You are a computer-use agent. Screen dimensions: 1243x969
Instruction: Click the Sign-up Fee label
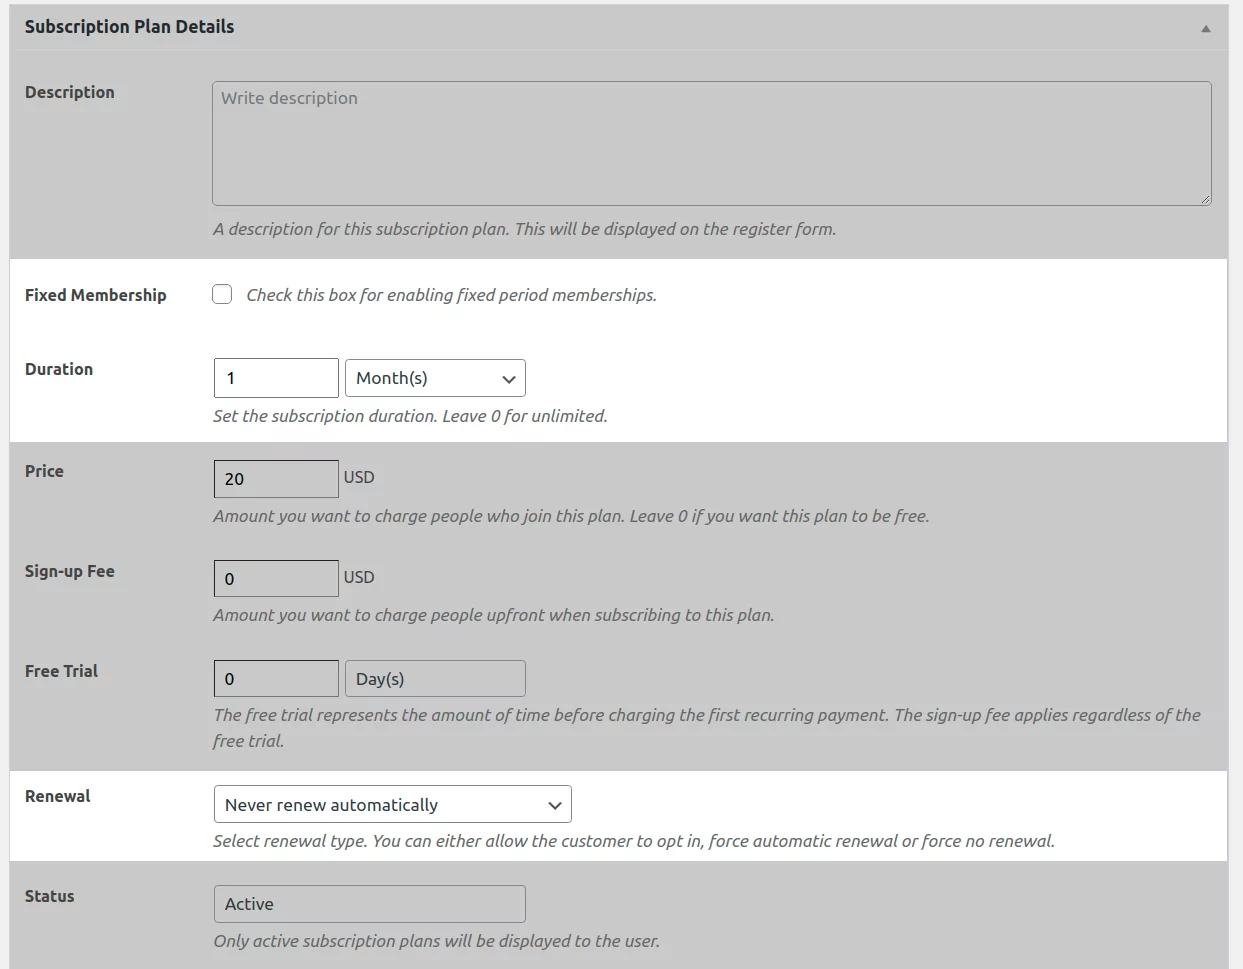point(70,571)
